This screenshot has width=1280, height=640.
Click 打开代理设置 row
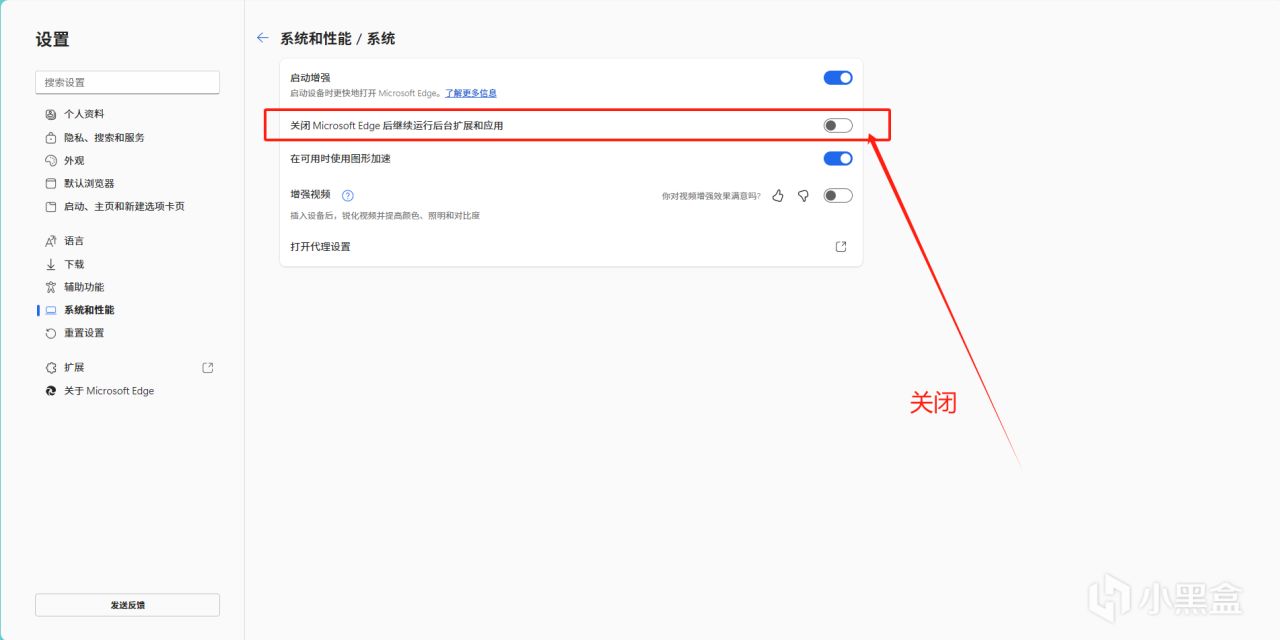(x=571, y=246)
